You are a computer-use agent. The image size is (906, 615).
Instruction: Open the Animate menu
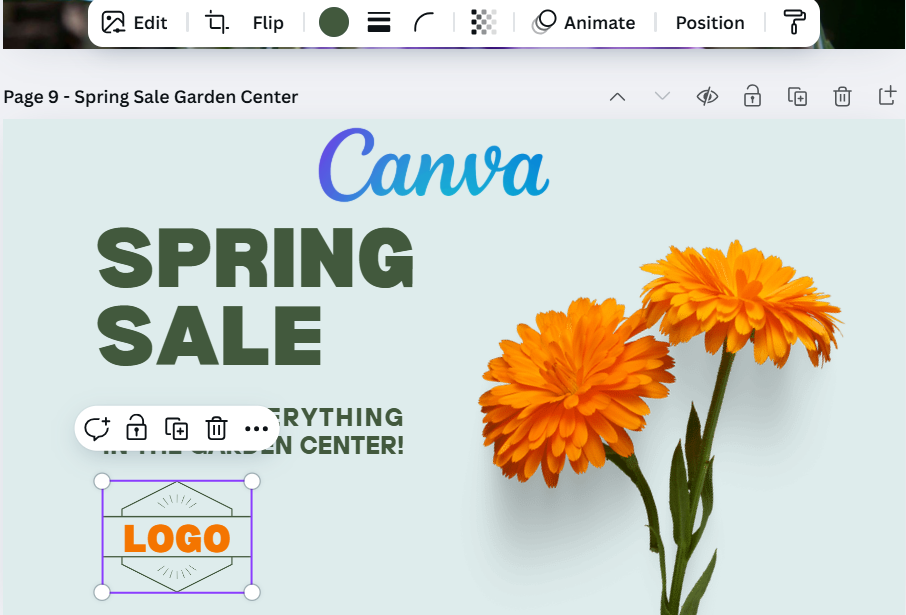click(585, 22)
